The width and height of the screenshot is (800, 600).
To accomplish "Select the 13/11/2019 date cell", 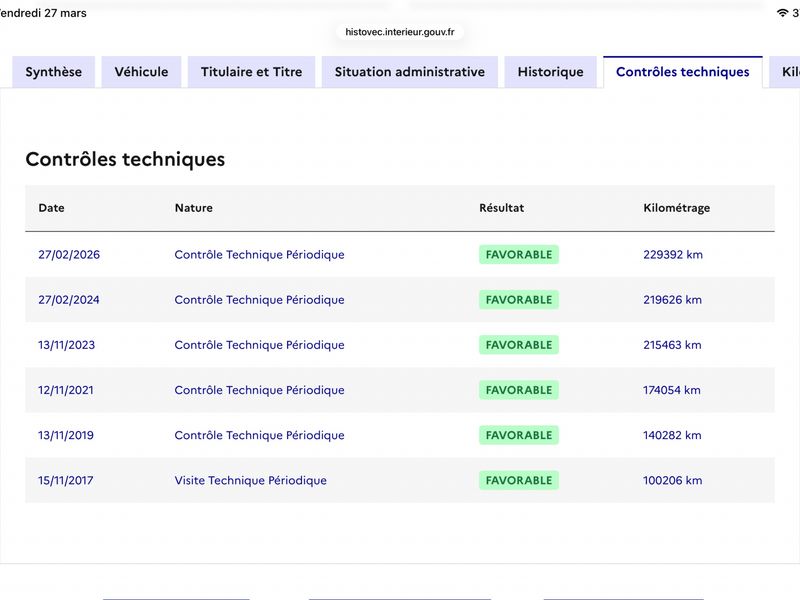I will (66, 435).
